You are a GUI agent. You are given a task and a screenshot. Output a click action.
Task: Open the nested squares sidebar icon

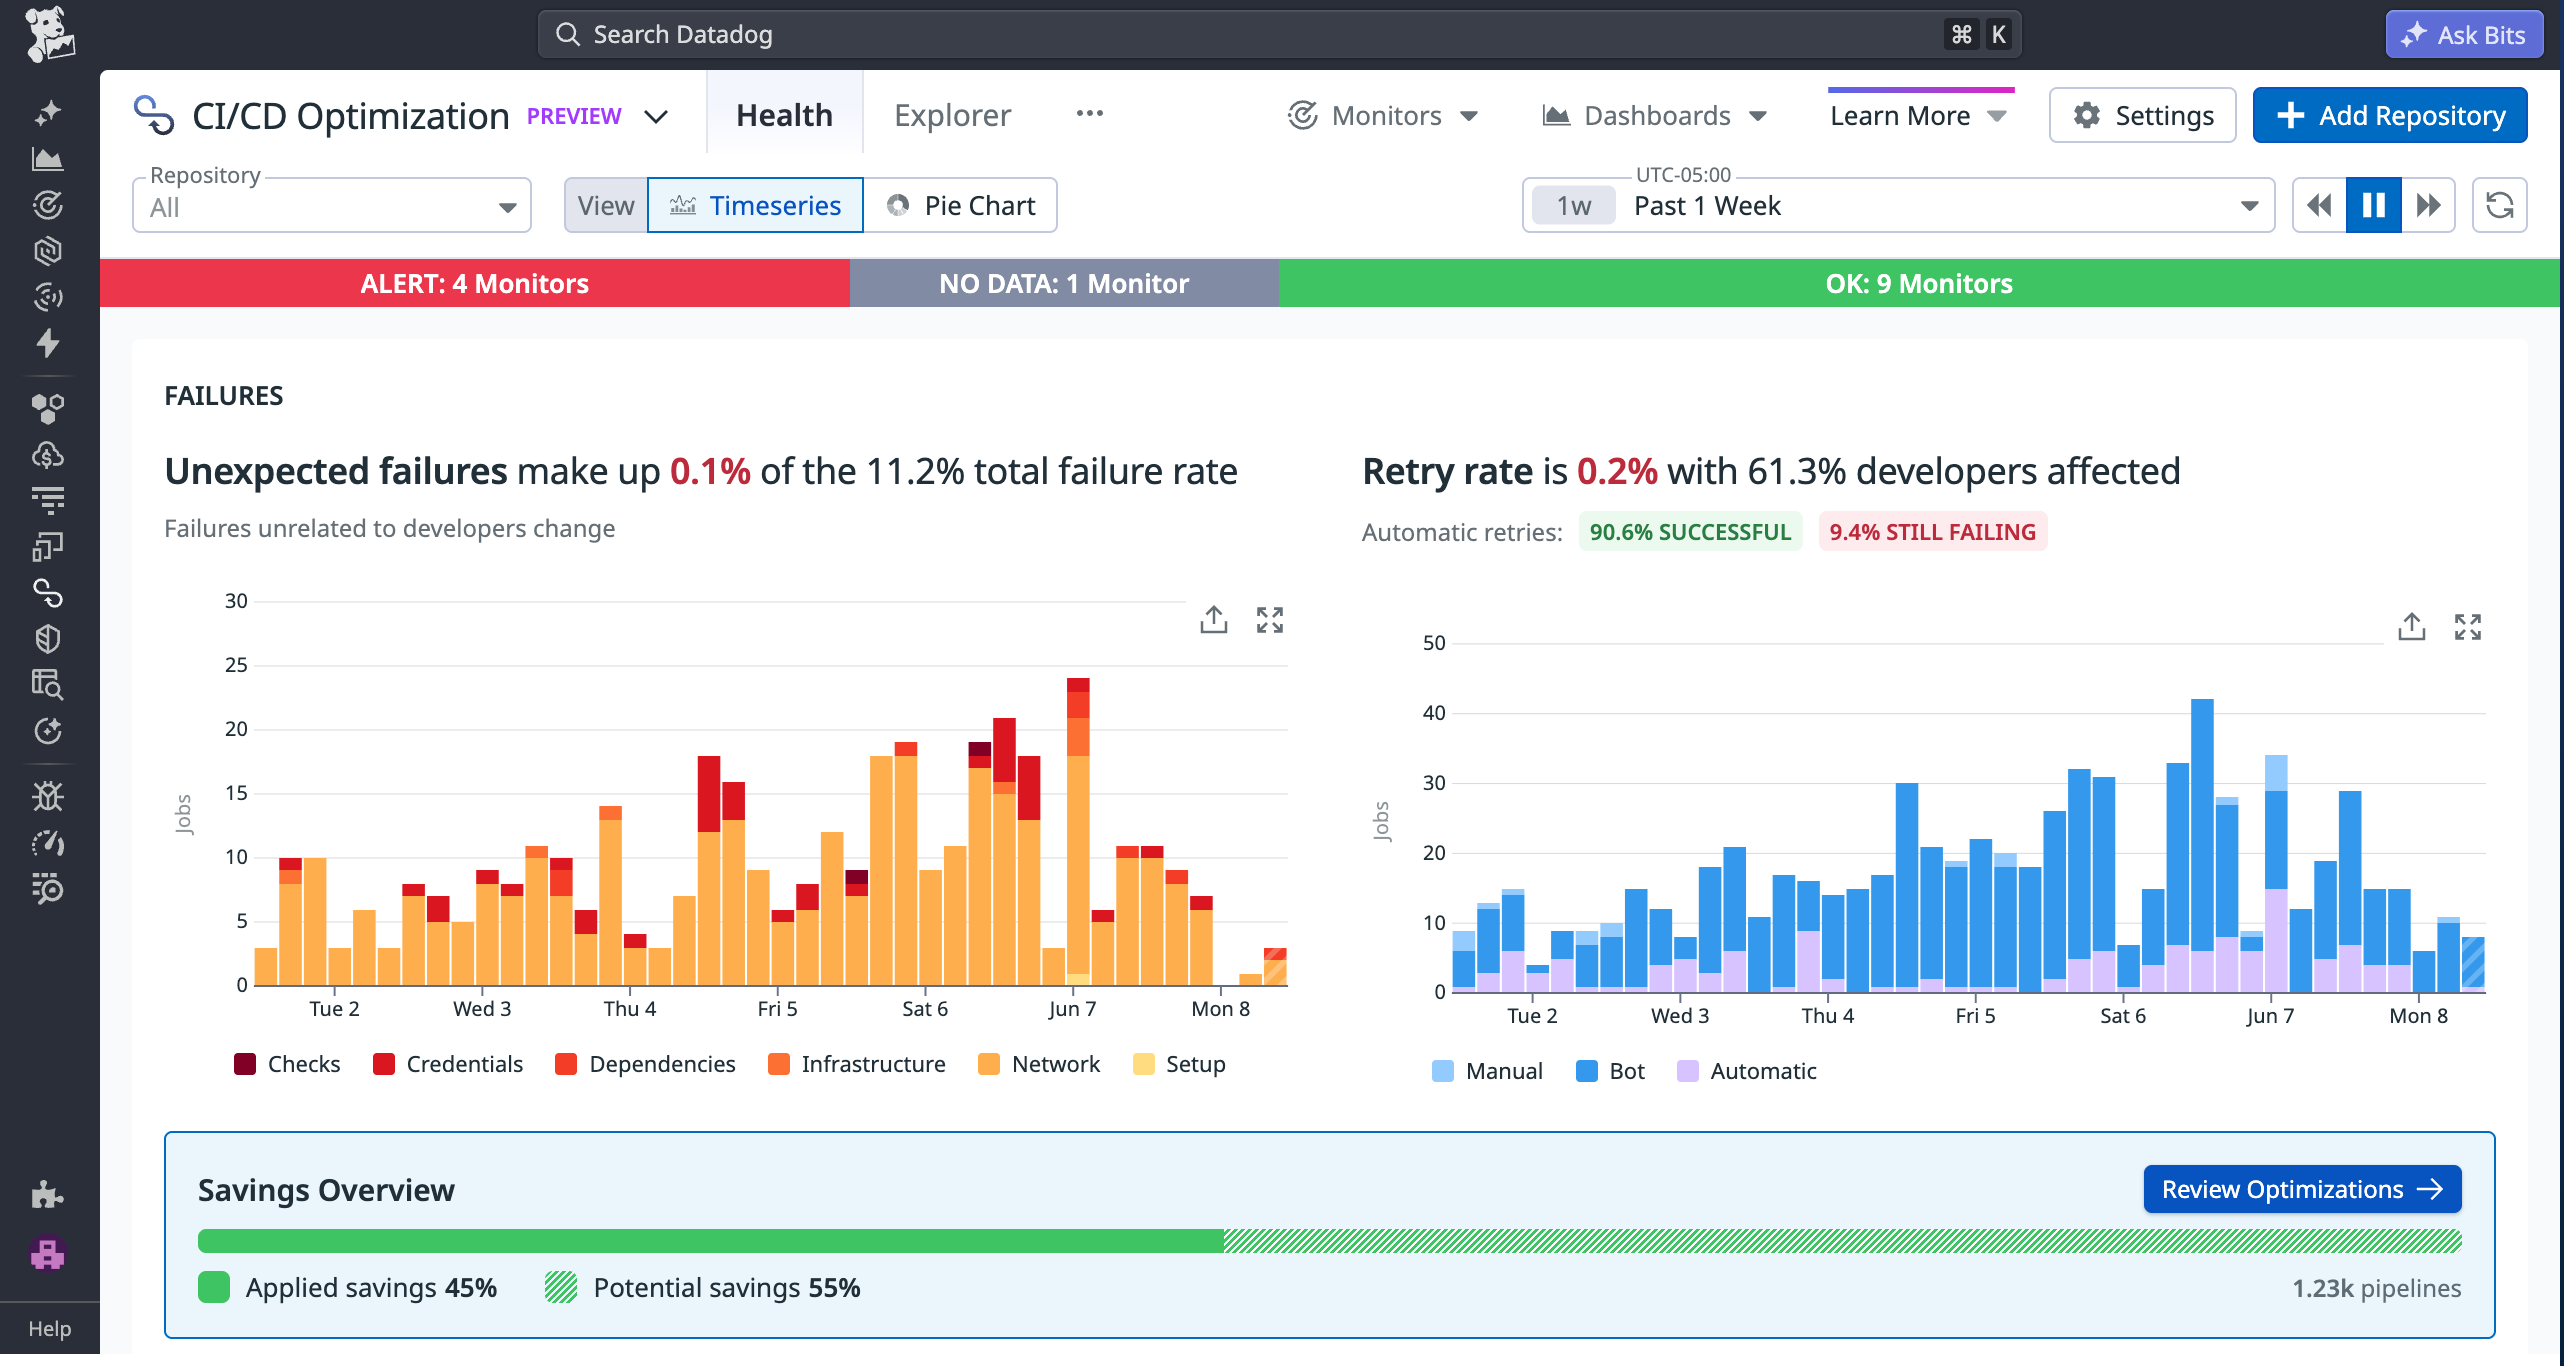48,547
